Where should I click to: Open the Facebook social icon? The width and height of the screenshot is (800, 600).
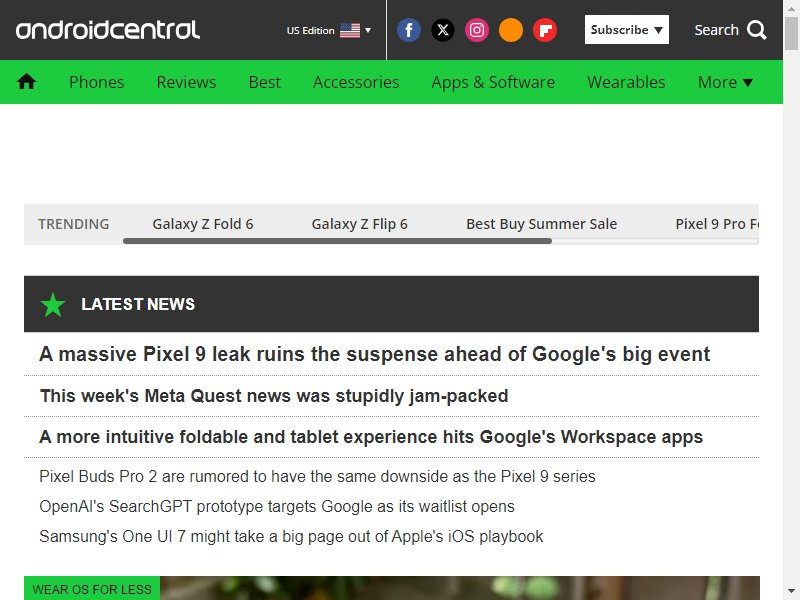click(x=409, y=30)
